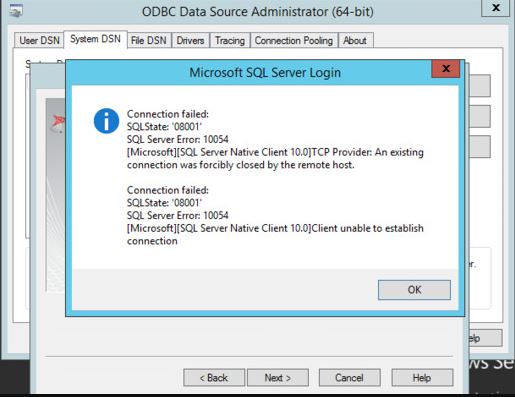The image size is (515, 397).
Task: Click the Back button in the wizard
Action: click(214, 378)
